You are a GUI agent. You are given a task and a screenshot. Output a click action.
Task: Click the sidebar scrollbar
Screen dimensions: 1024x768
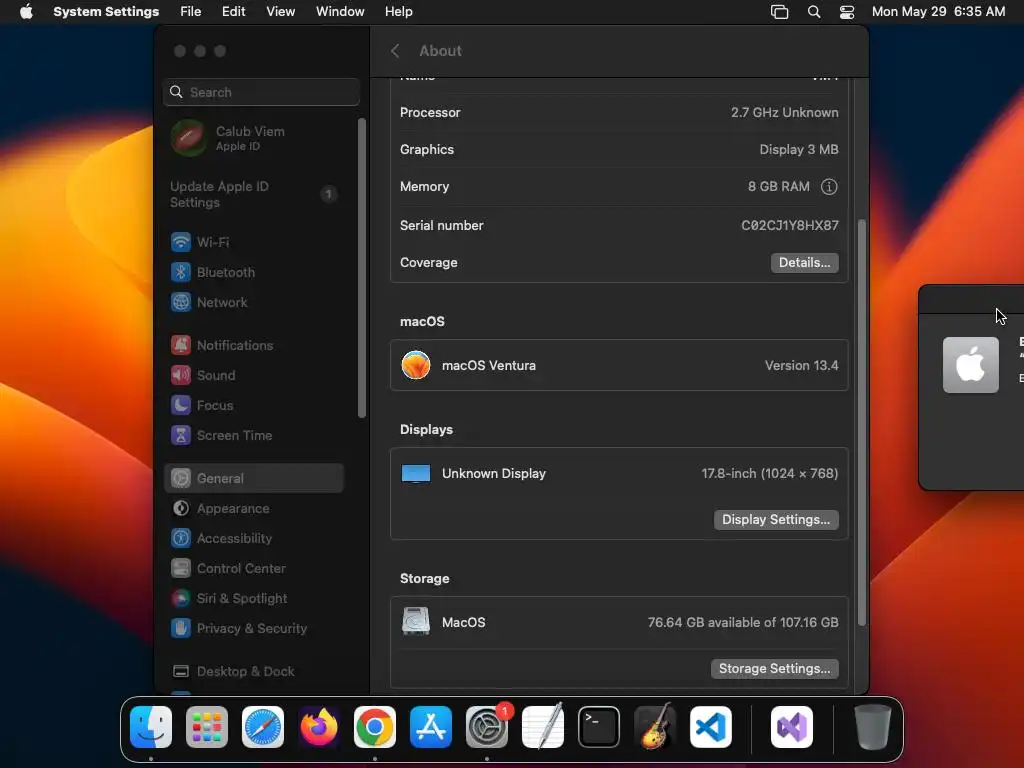tap(362, 268)
